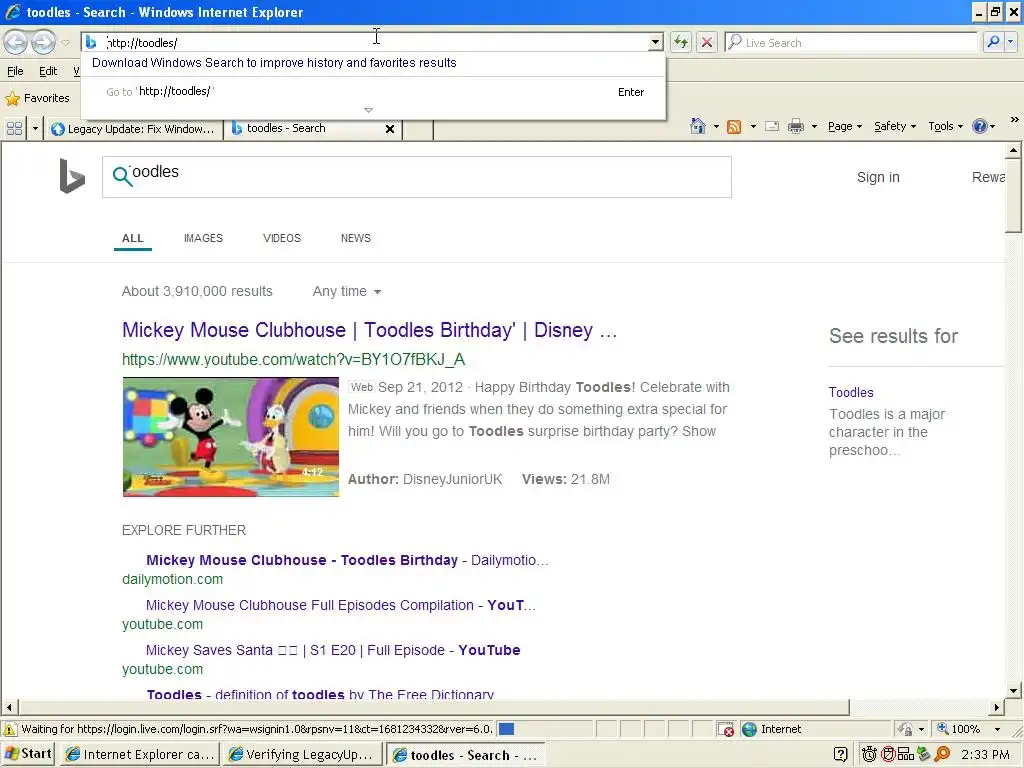Click the Live Search magnifier button

(993, 42)
